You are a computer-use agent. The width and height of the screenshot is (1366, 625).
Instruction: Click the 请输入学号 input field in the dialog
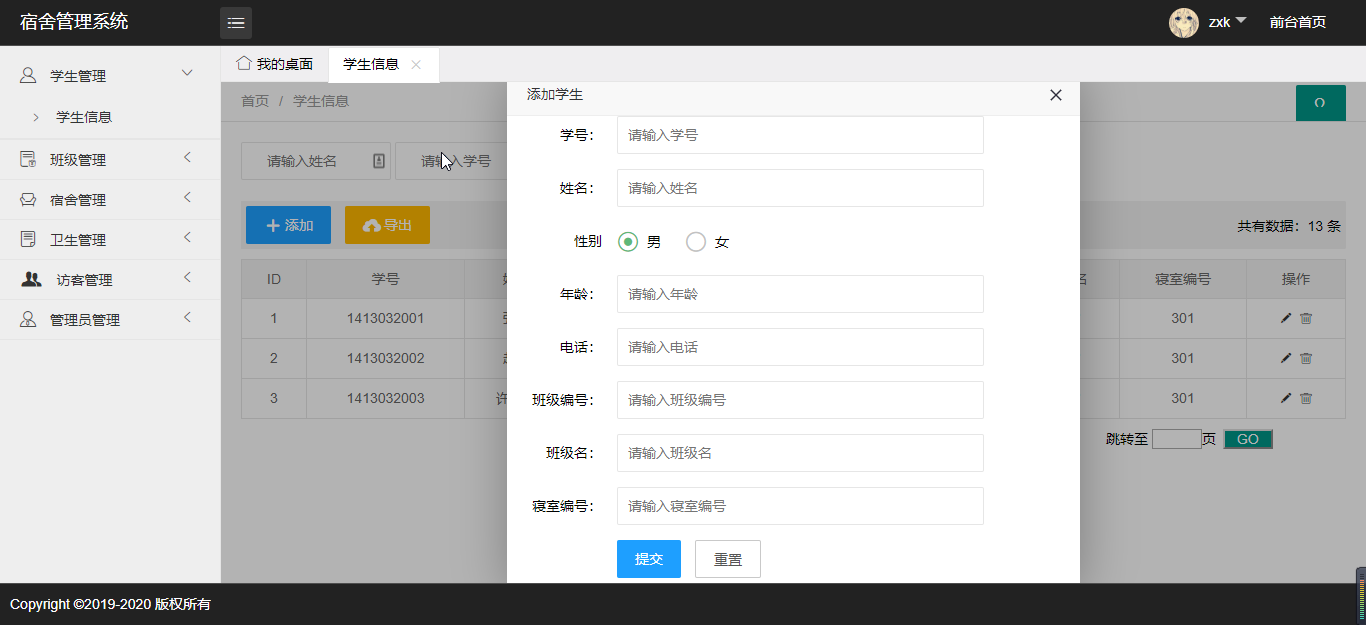point(800,135)
